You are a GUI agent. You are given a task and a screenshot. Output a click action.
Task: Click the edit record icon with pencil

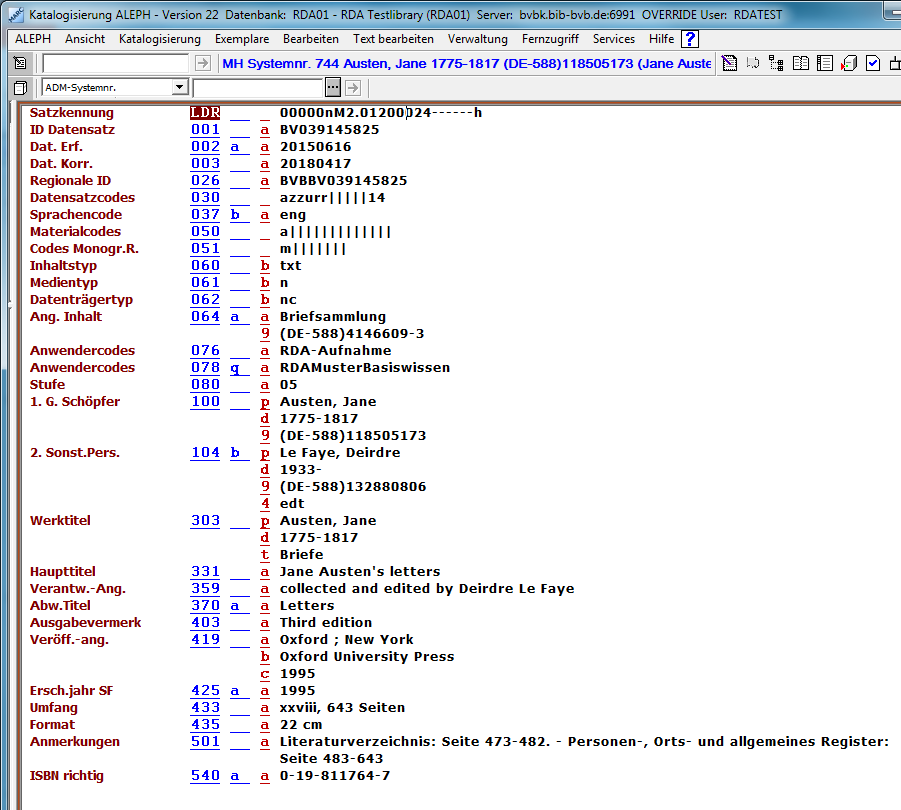click(x=729, y=63)
